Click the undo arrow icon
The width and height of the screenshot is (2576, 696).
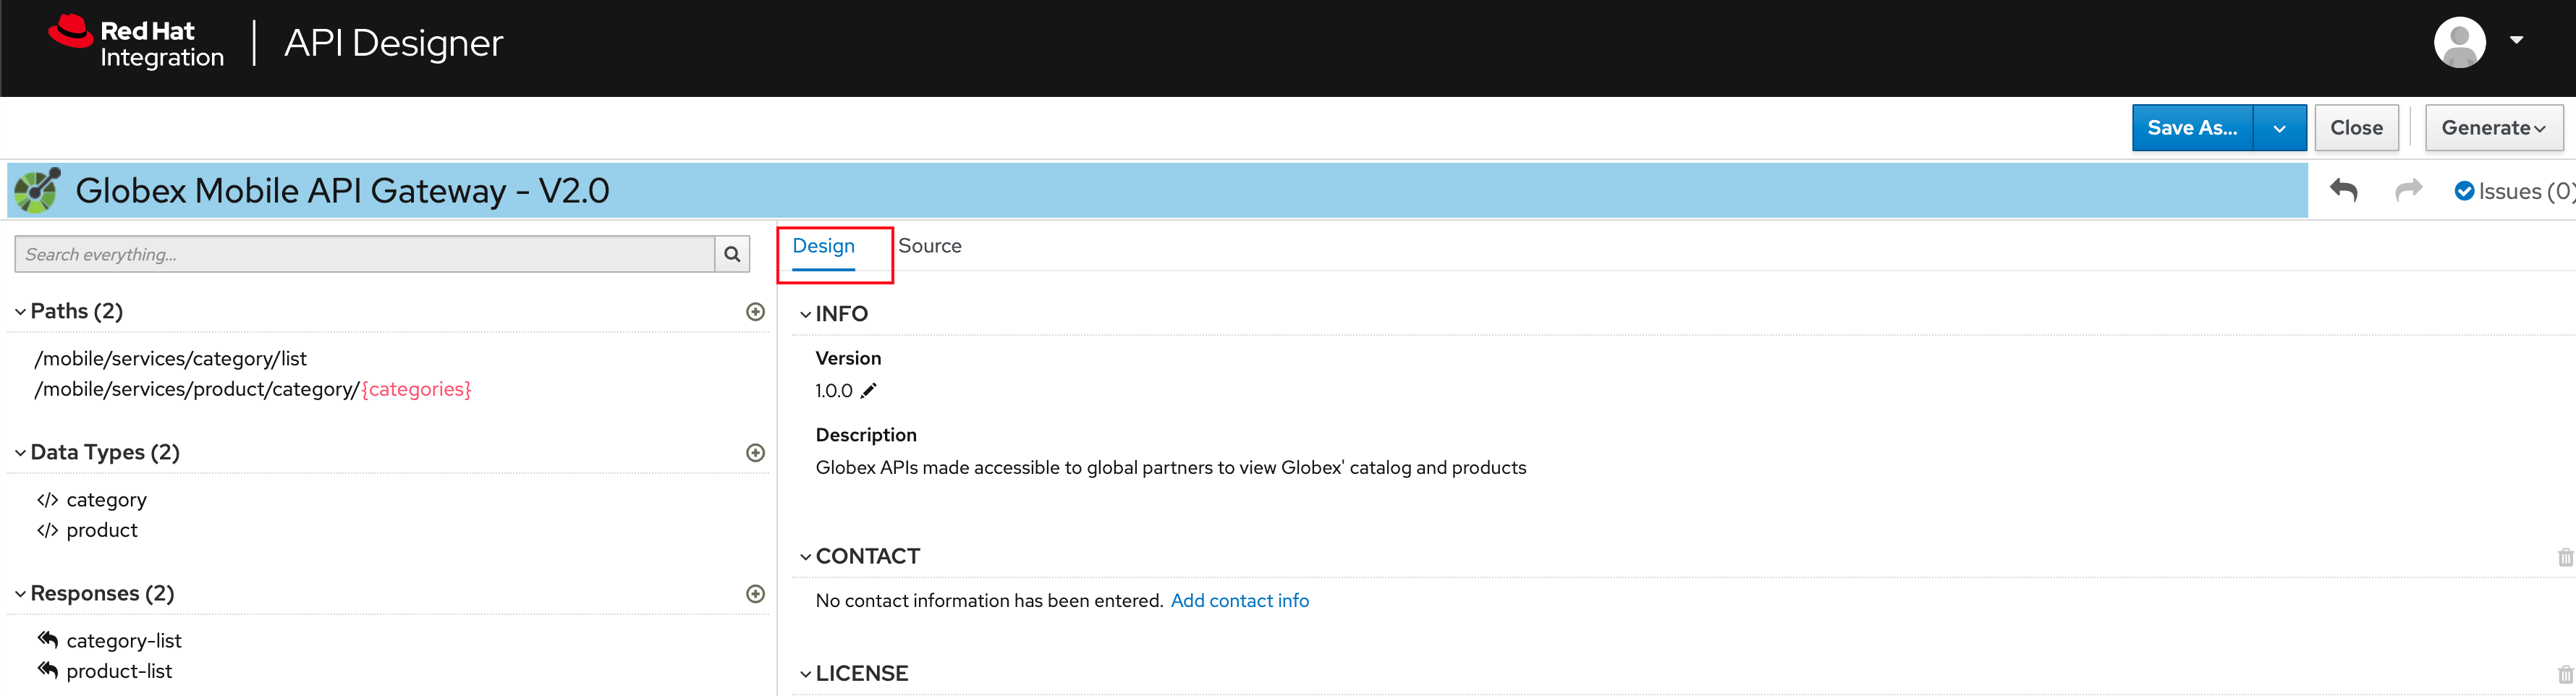[2343, 190]
